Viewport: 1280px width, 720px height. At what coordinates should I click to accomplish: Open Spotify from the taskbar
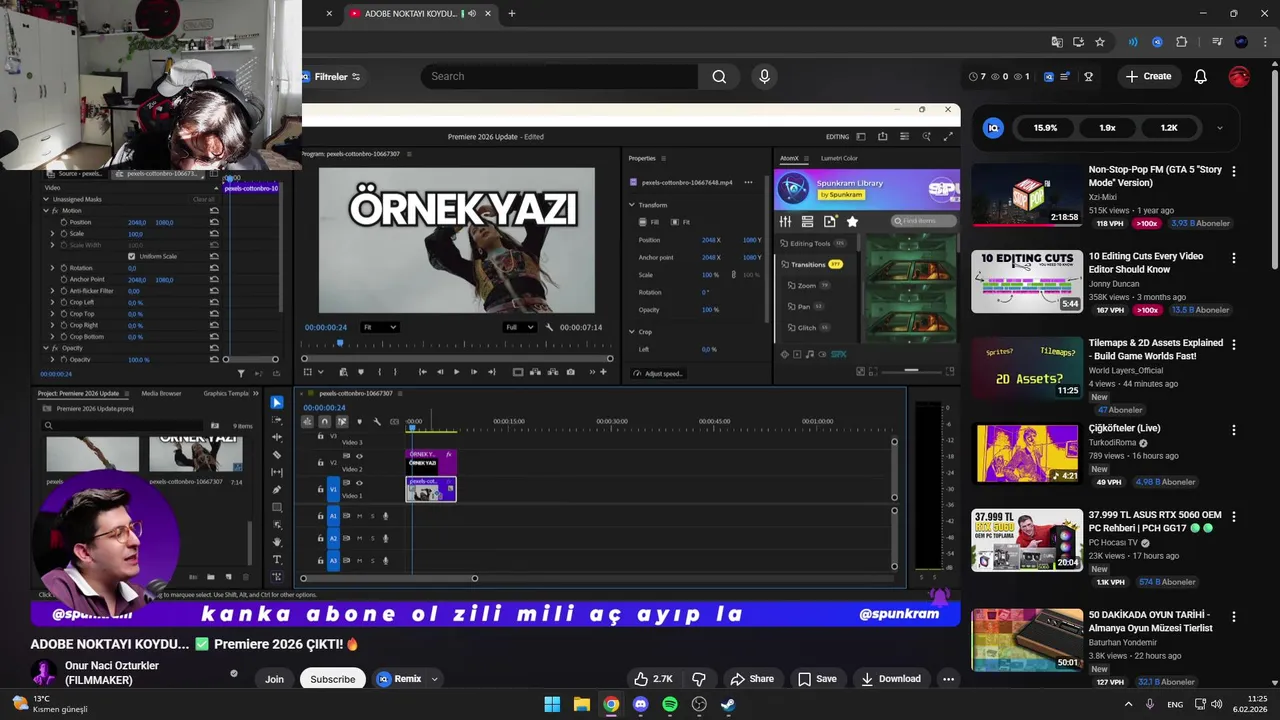click(670, 704)
